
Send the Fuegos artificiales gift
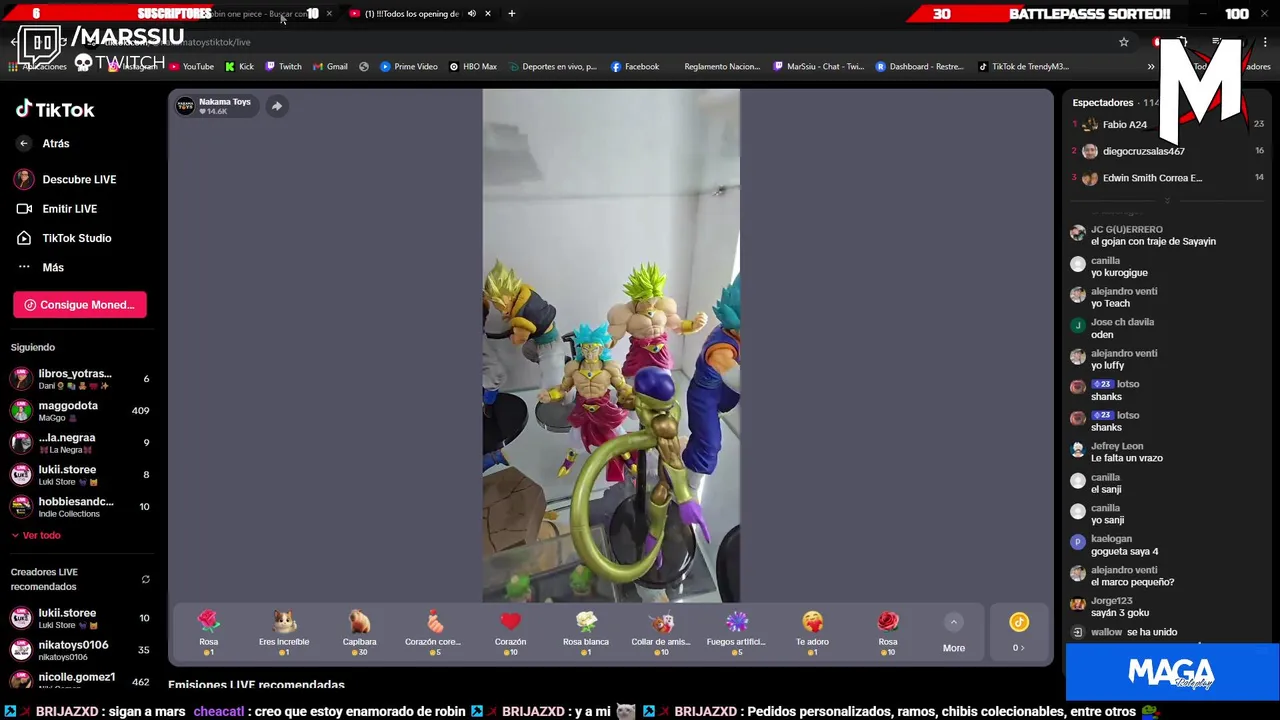[736, 632]
